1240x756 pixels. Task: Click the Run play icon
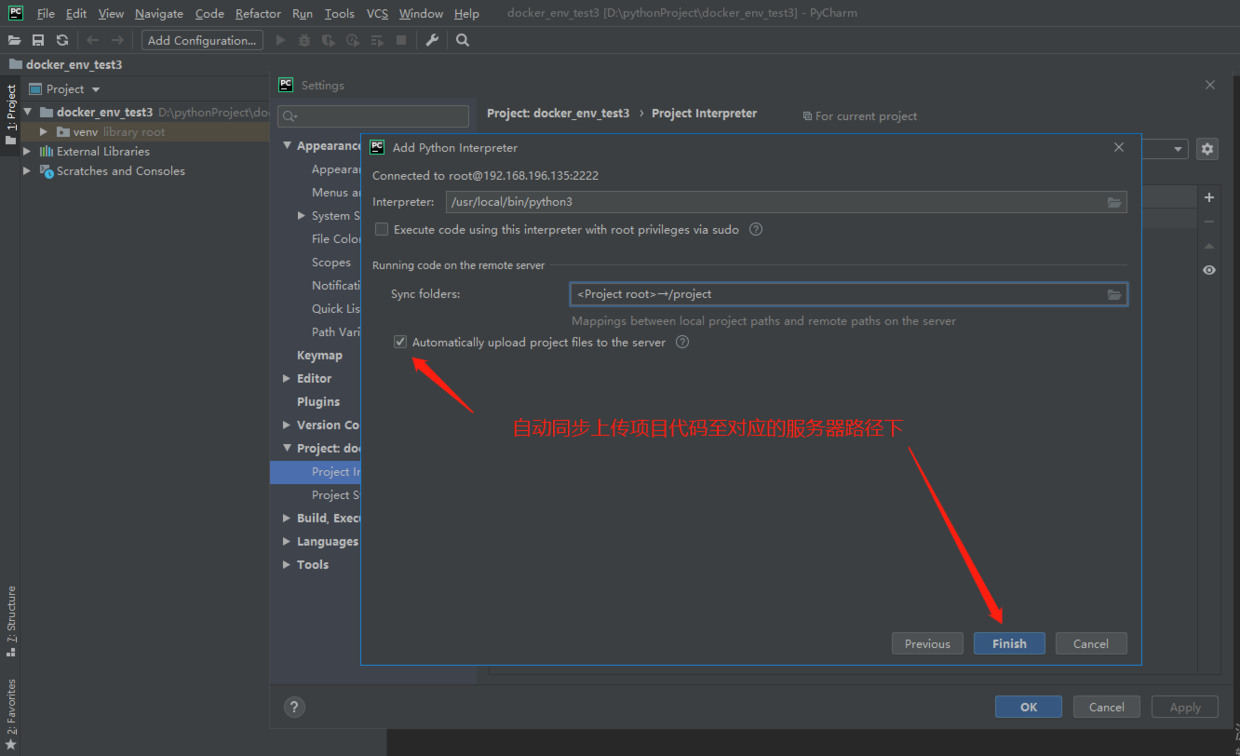[280, 40]
